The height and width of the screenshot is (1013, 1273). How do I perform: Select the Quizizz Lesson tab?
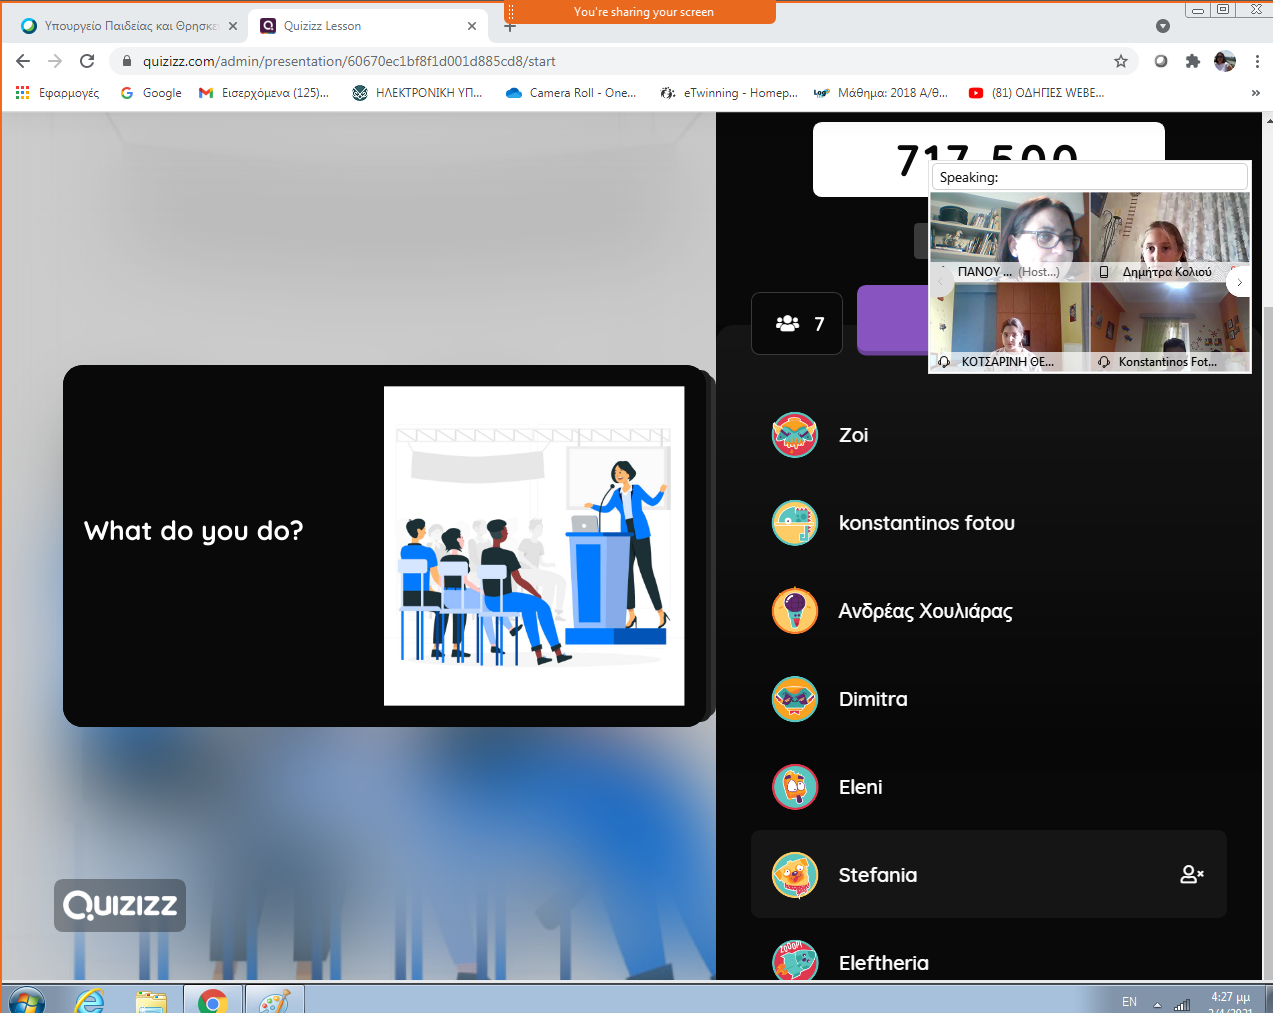point(360,26)
